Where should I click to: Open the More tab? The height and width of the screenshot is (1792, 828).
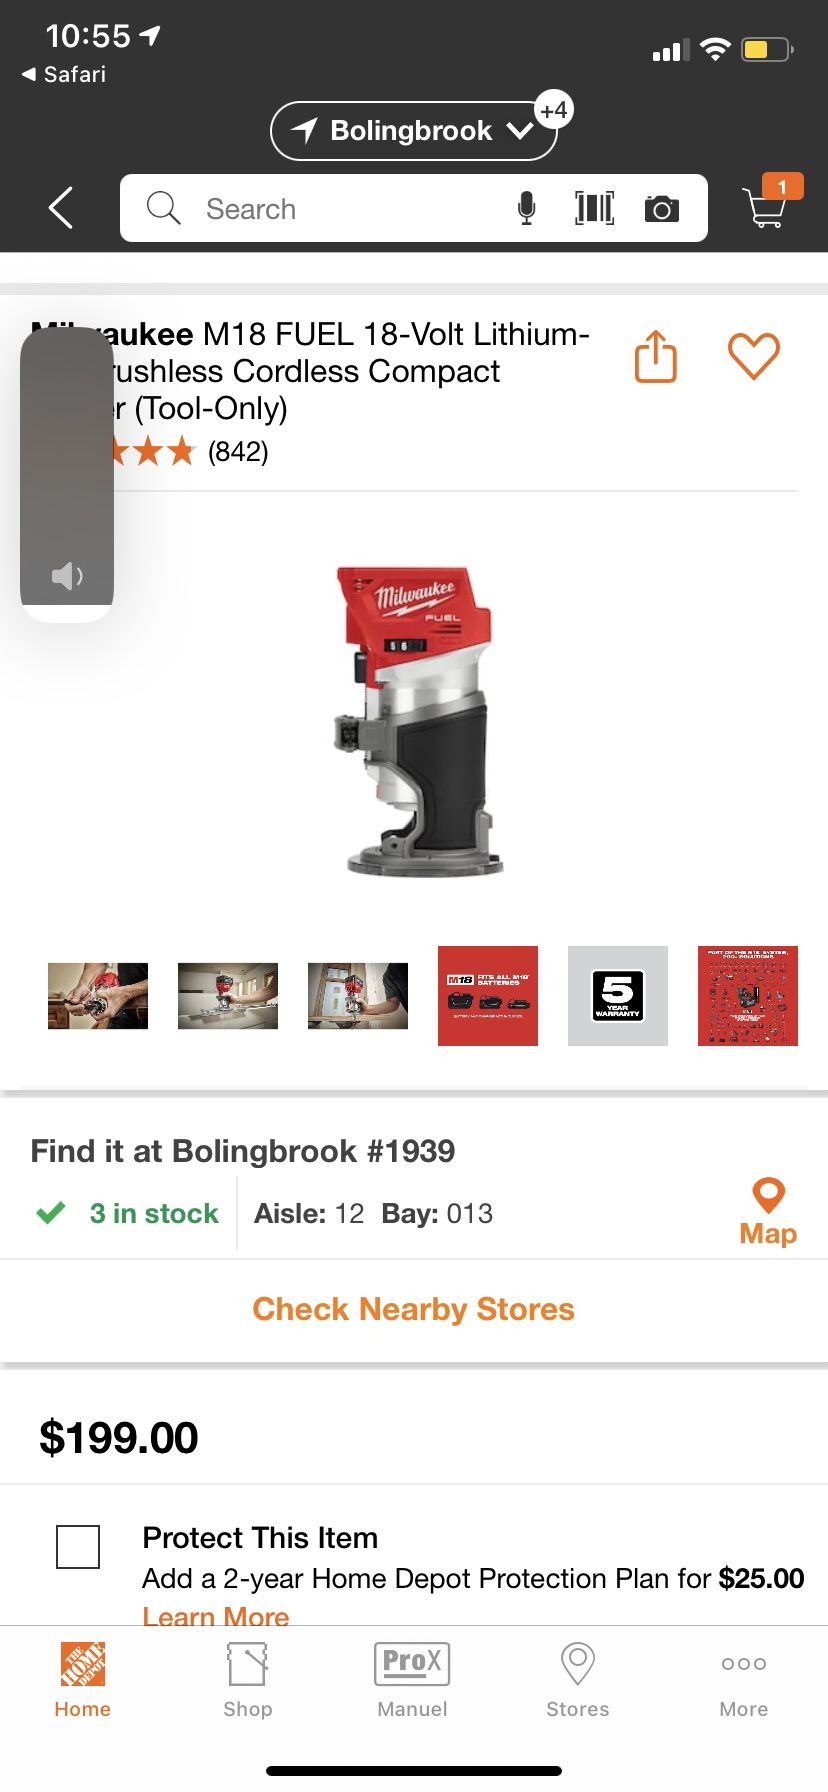pos(744,1681)
